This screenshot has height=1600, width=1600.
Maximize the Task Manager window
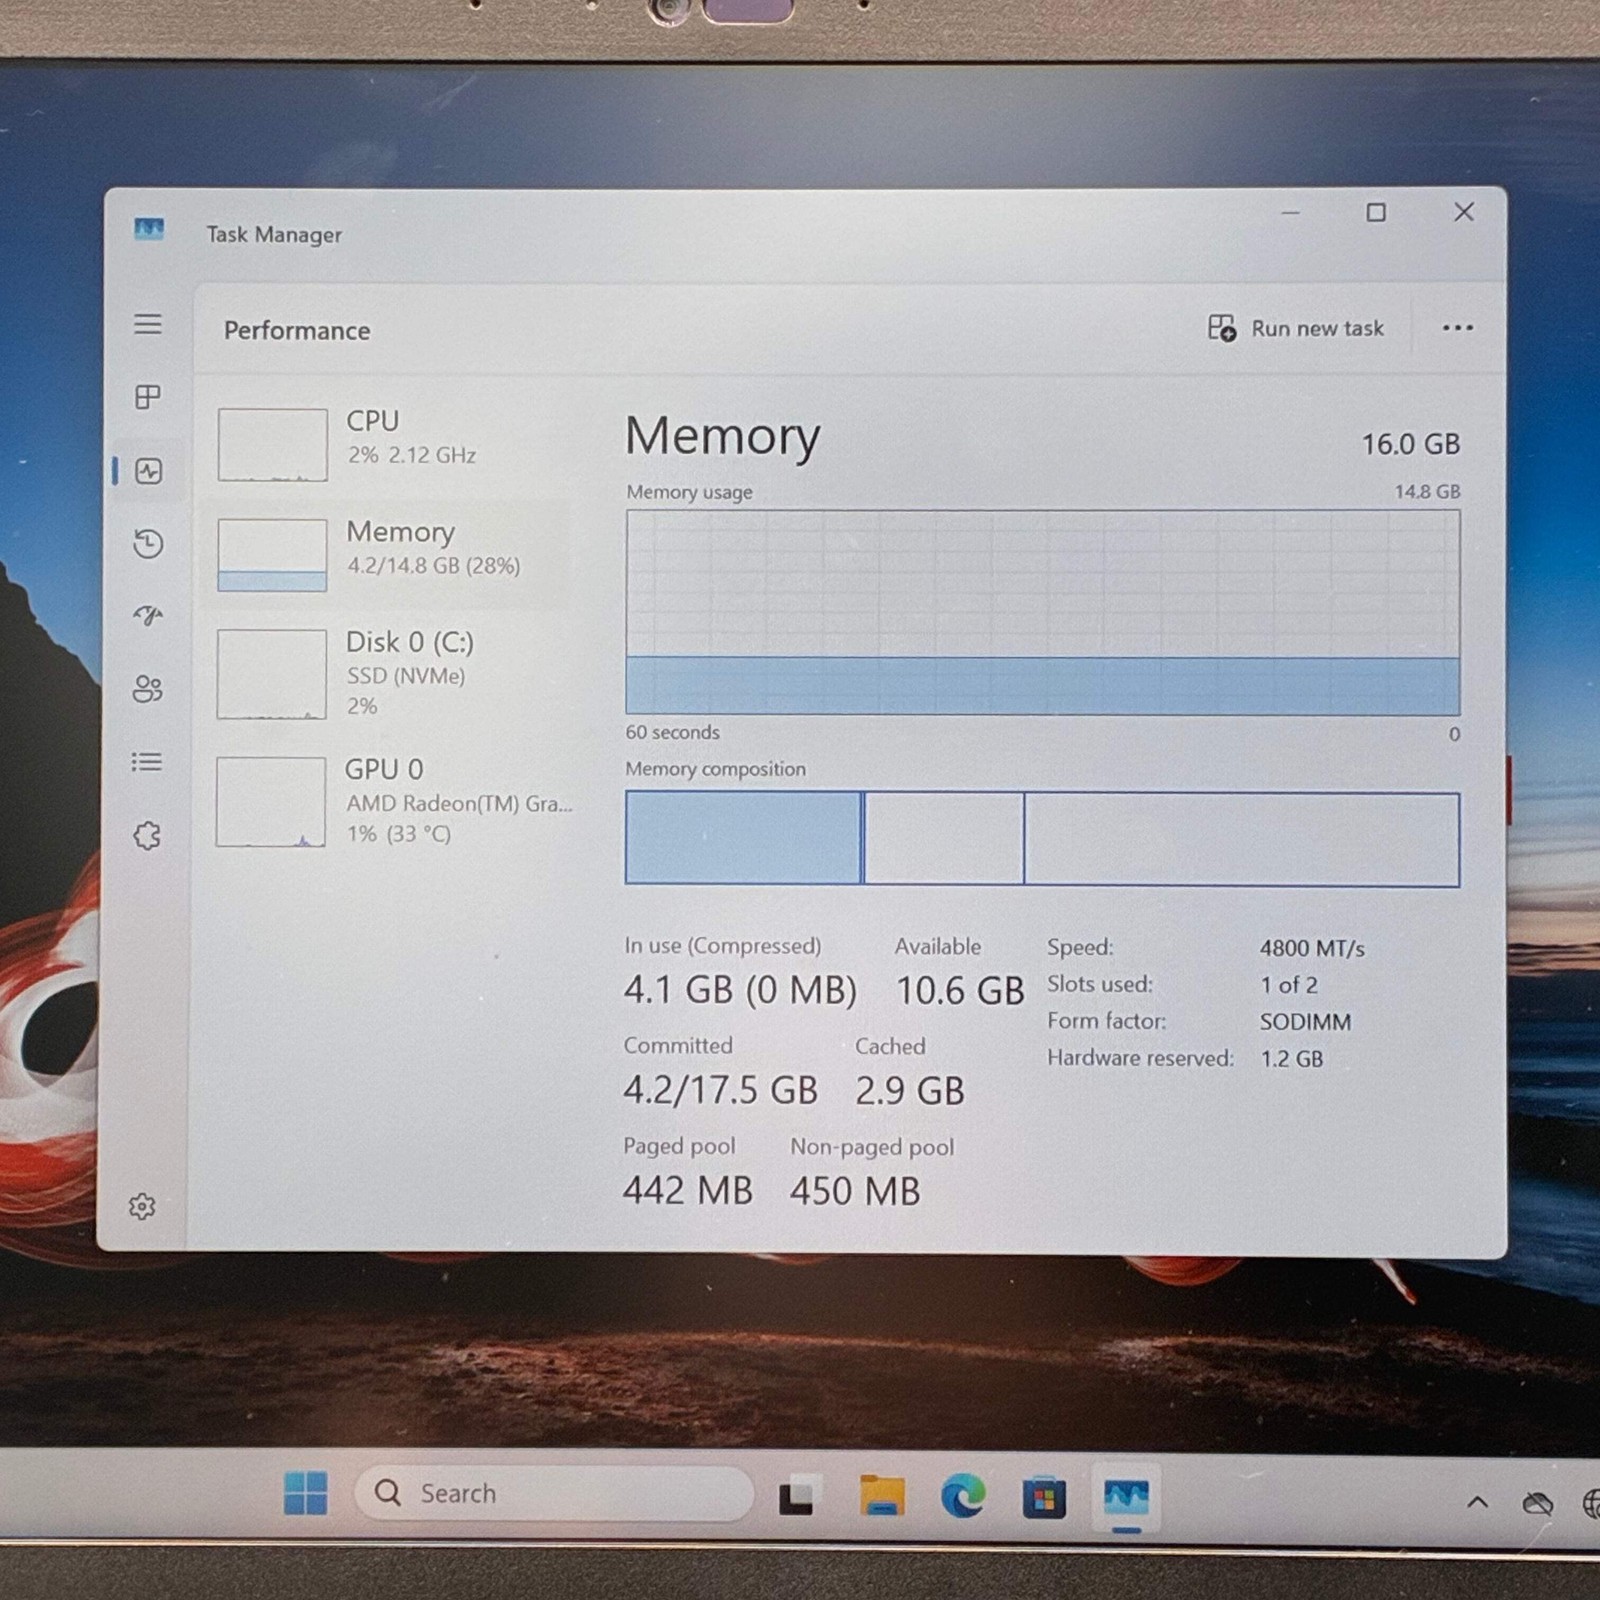point(1376,212)
